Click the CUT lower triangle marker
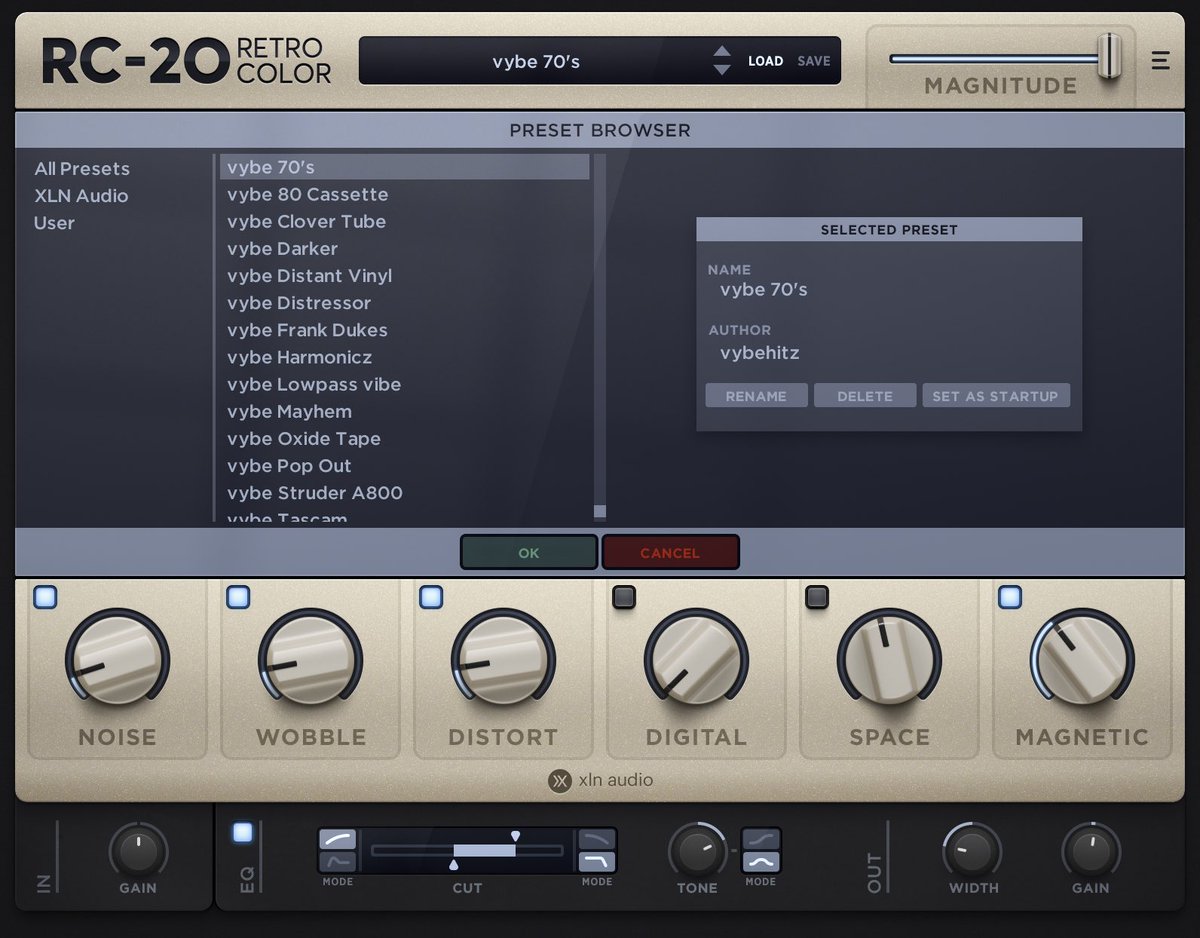 (x=454, y=865)
